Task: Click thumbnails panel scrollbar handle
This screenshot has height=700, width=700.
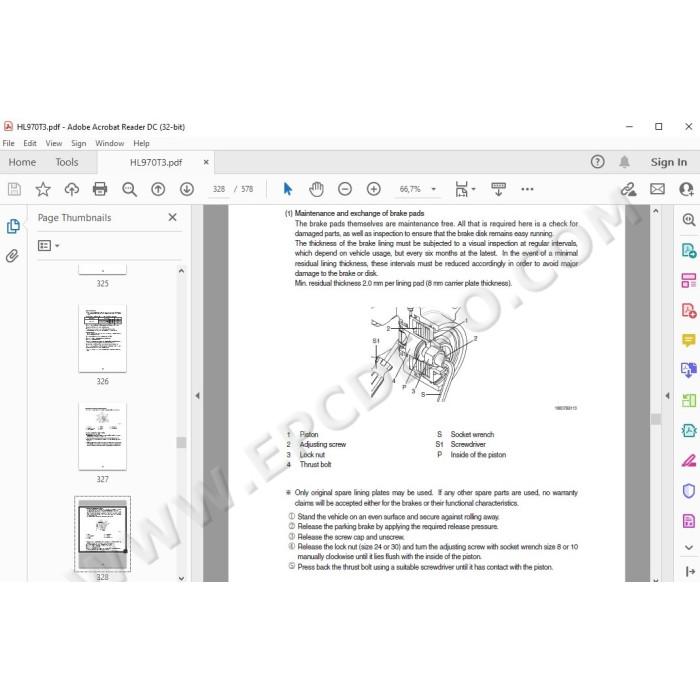Action: 181,442
